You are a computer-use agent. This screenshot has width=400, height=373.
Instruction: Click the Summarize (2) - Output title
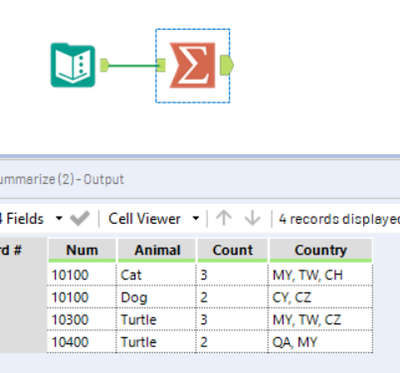[62, 179]
